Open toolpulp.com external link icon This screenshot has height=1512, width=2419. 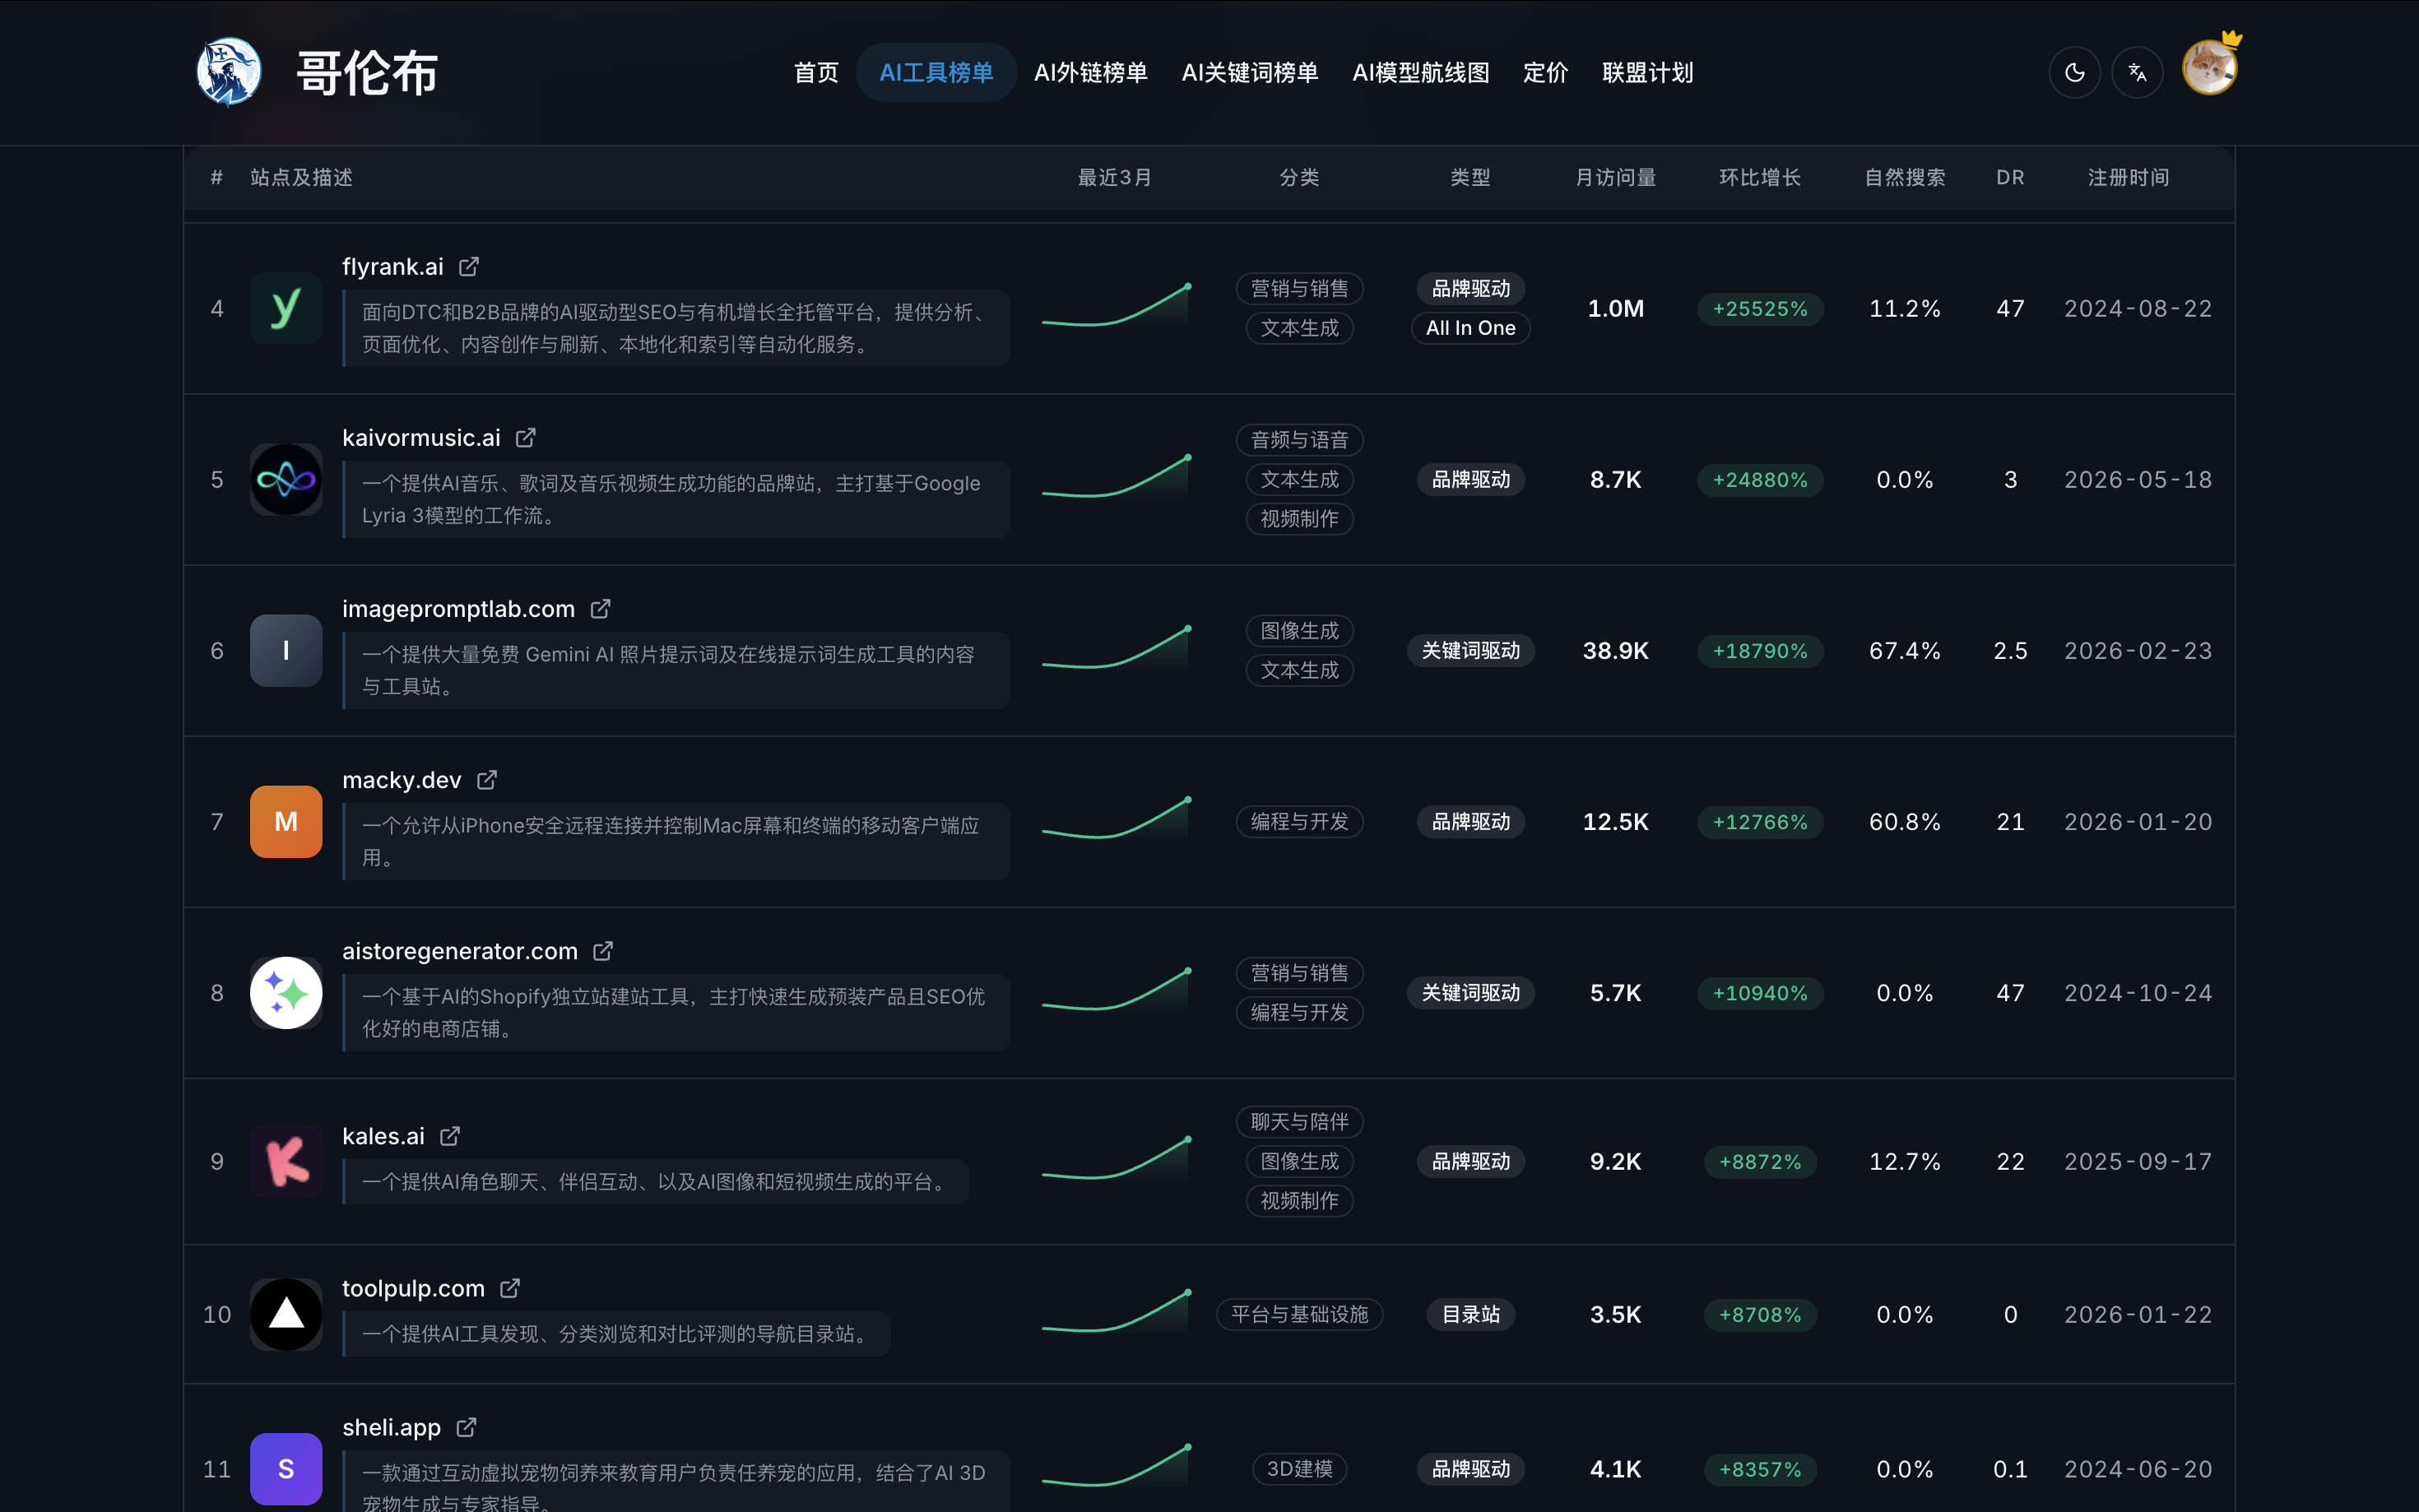click(510, 1288)
